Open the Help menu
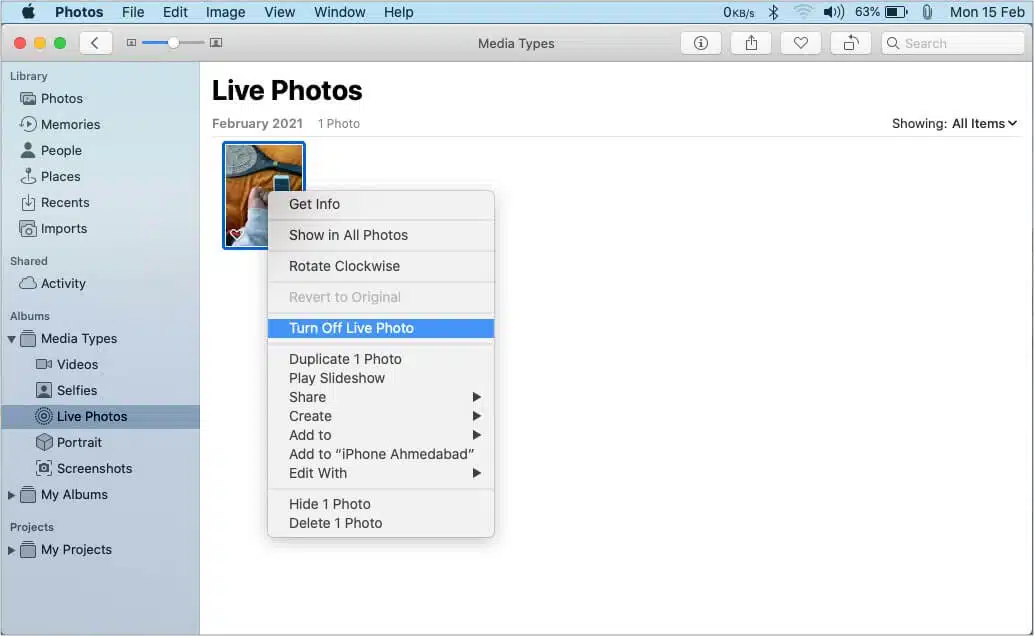The image size is (1034, 636). click(x=398, y=12)
